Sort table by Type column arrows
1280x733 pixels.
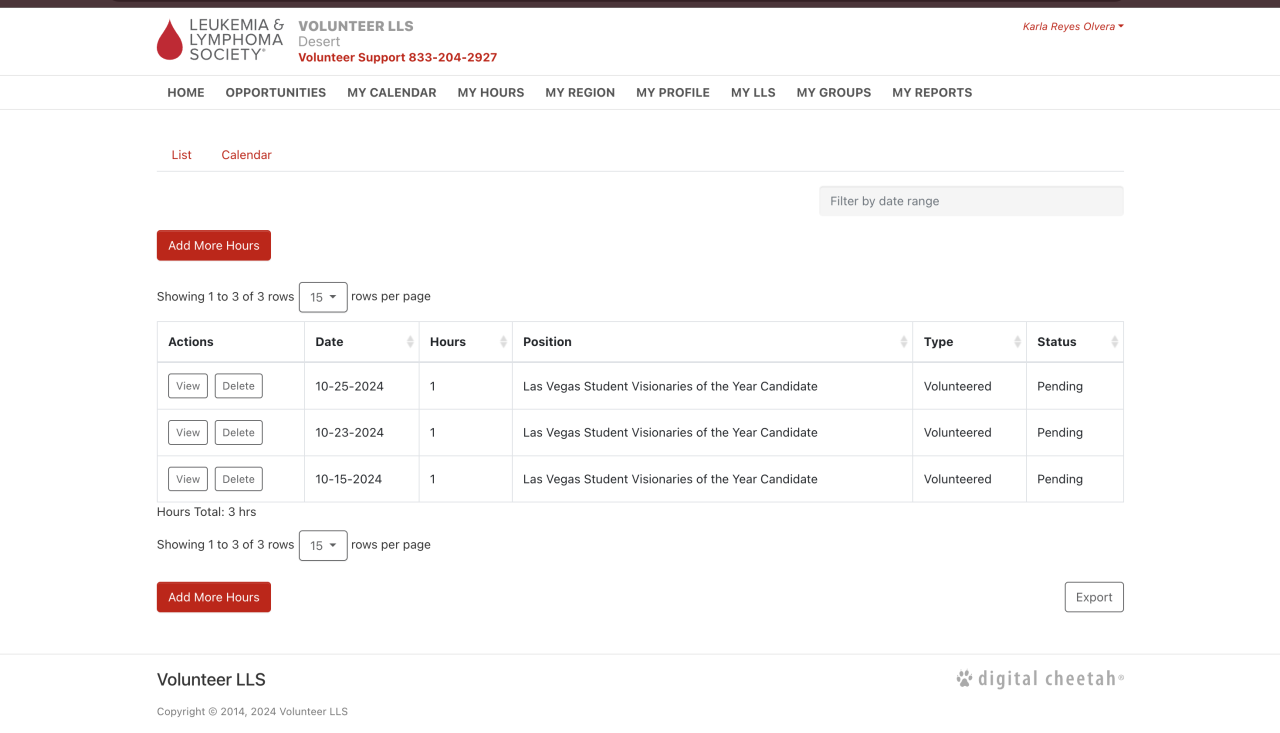point(1017,342)
